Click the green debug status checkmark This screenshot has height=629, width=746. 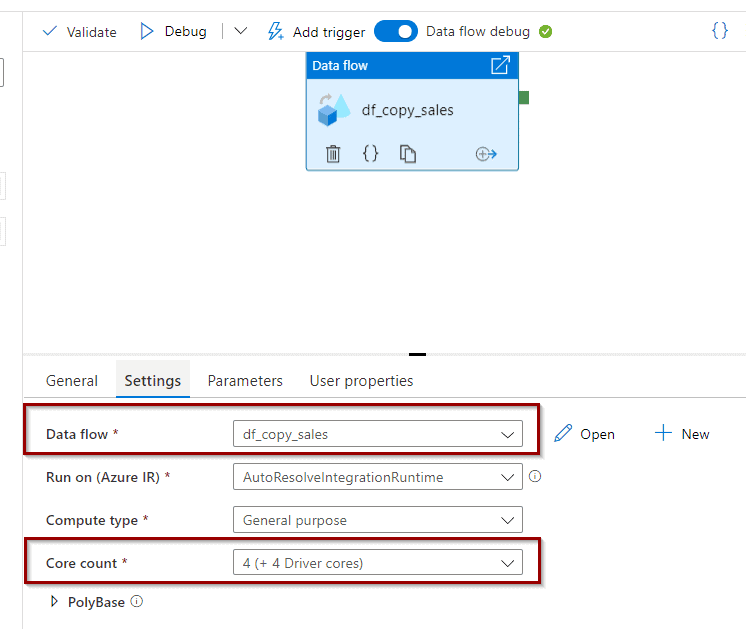pos(545,32)
